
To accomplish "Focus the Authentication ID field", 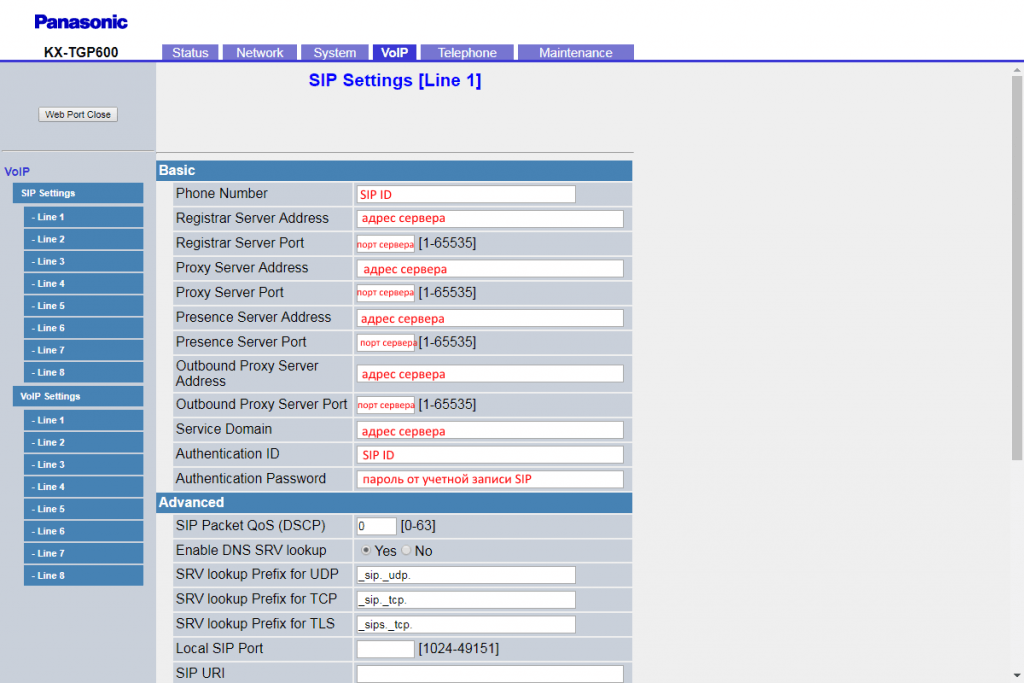I will point(490,454).
